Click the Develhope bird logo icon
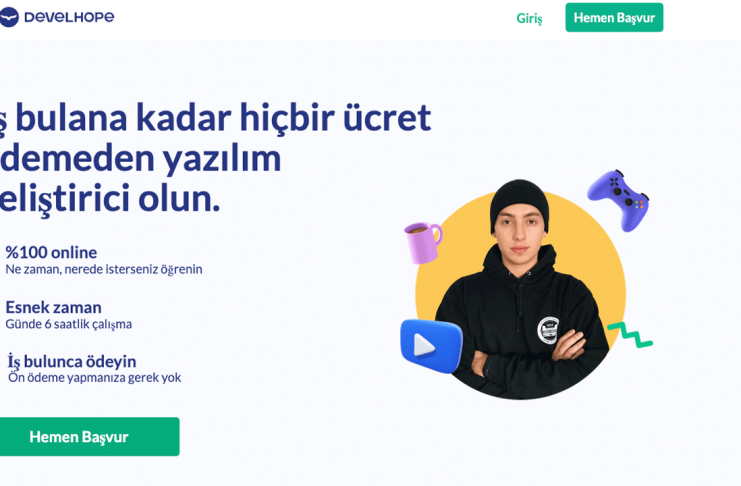 coord(9,17)
